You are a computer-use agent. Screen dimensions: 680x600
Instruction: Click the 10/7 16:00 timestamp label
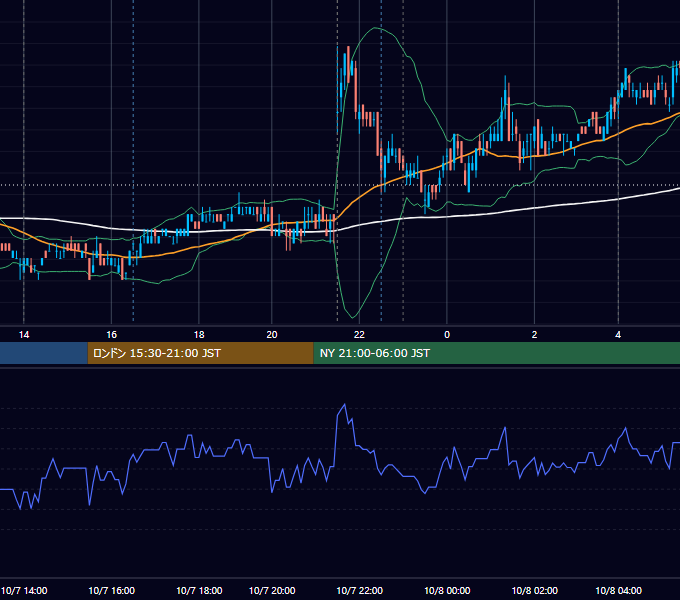111,590
